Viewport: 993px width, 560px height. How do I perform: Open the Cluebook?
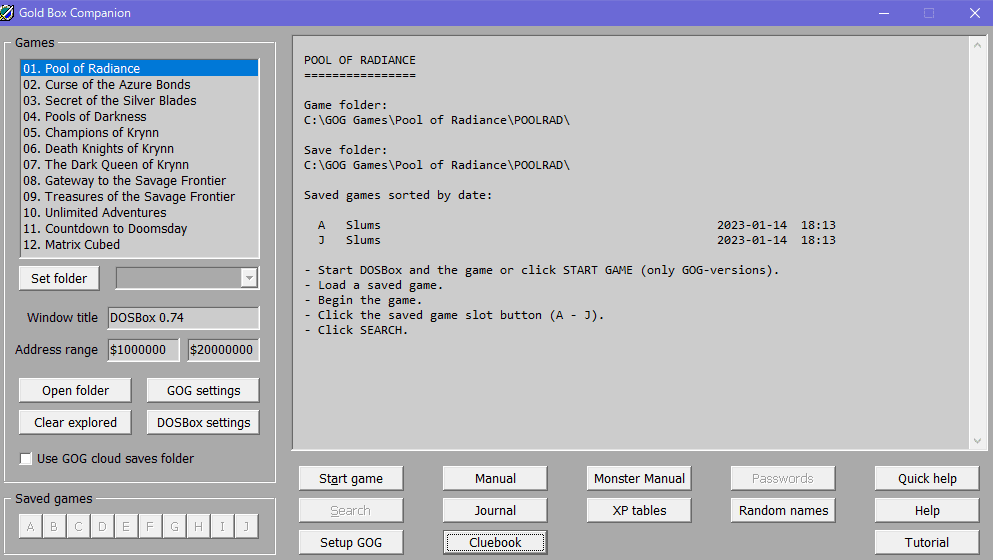[x=495, y=542]
